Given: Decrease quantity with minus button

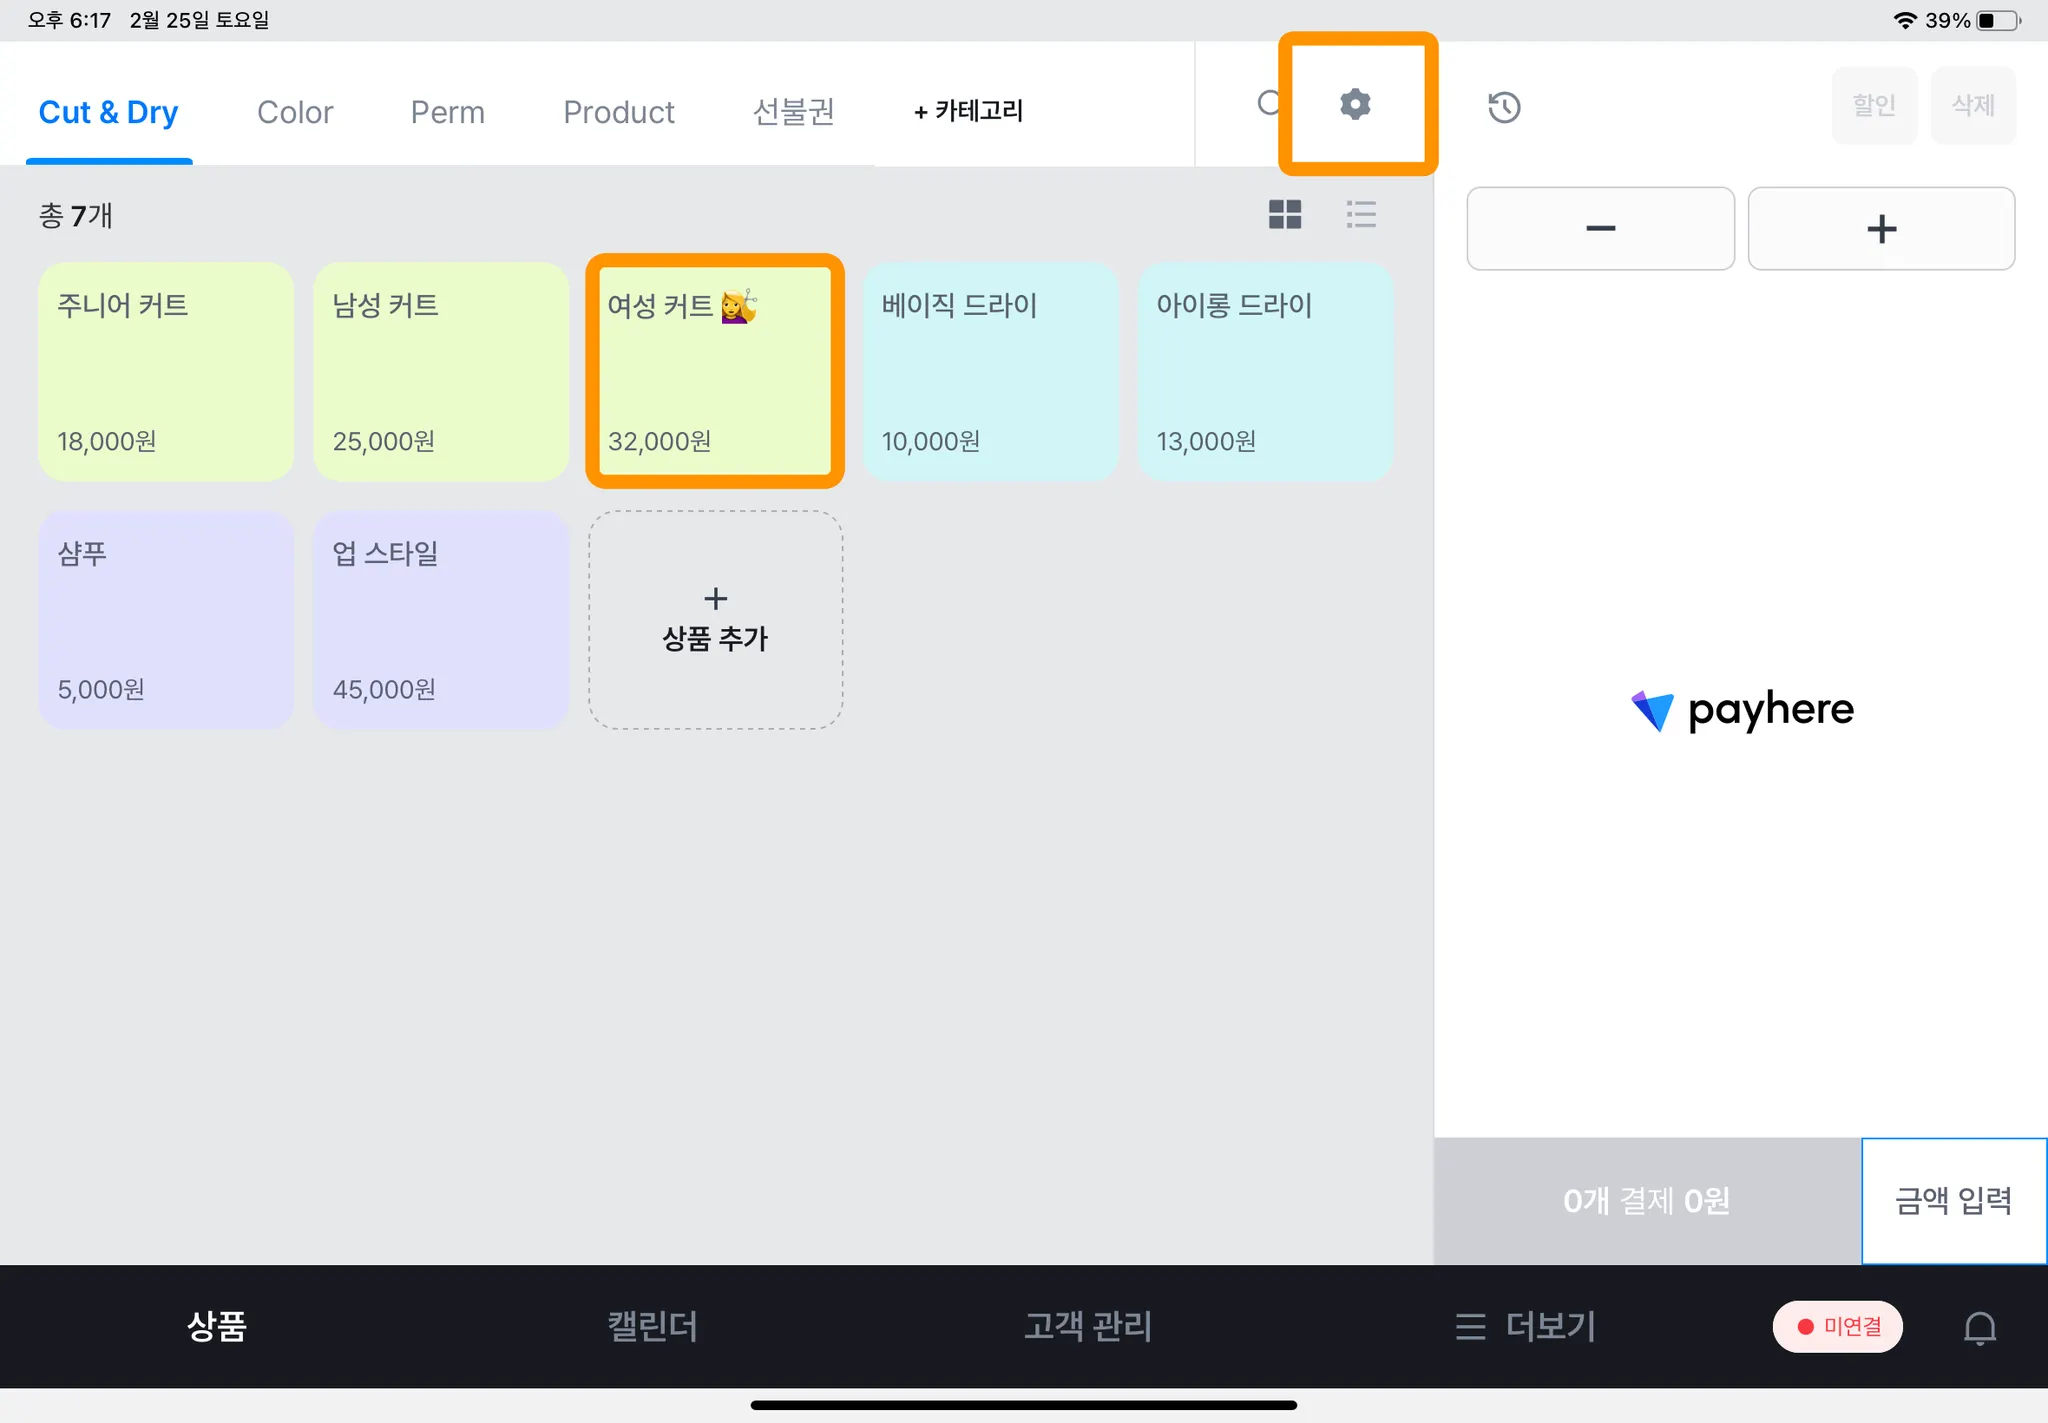Looking at the screenshot, I should (x=1600, y=229).
